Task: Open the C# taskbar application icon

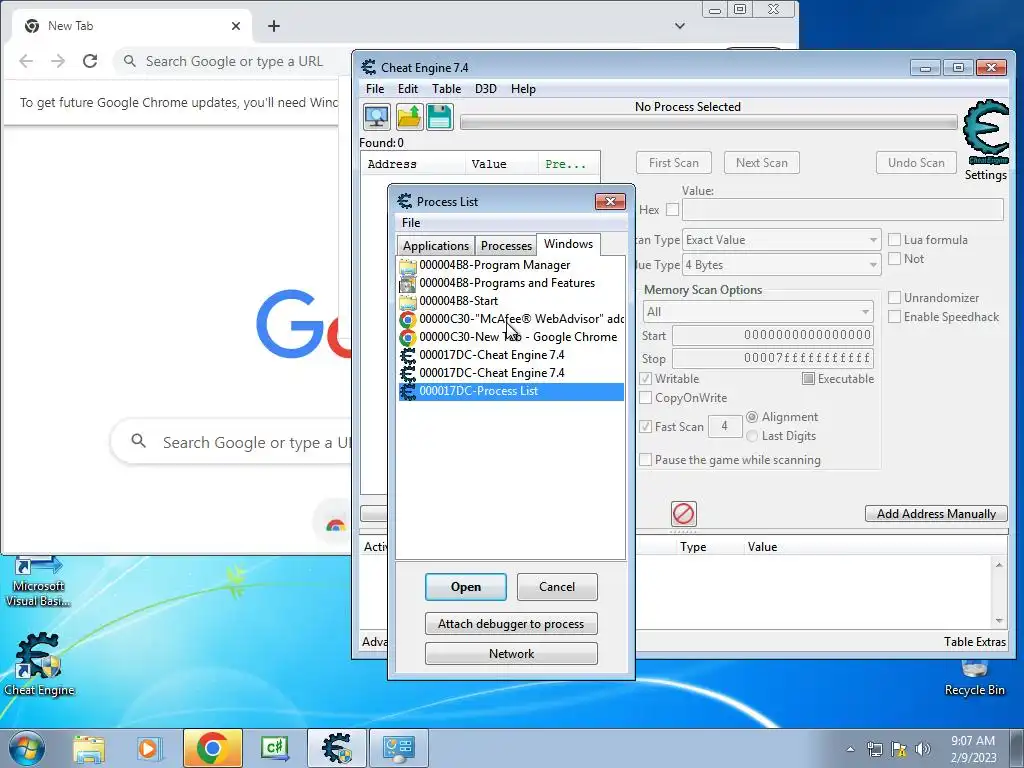Action: [274, 748]
